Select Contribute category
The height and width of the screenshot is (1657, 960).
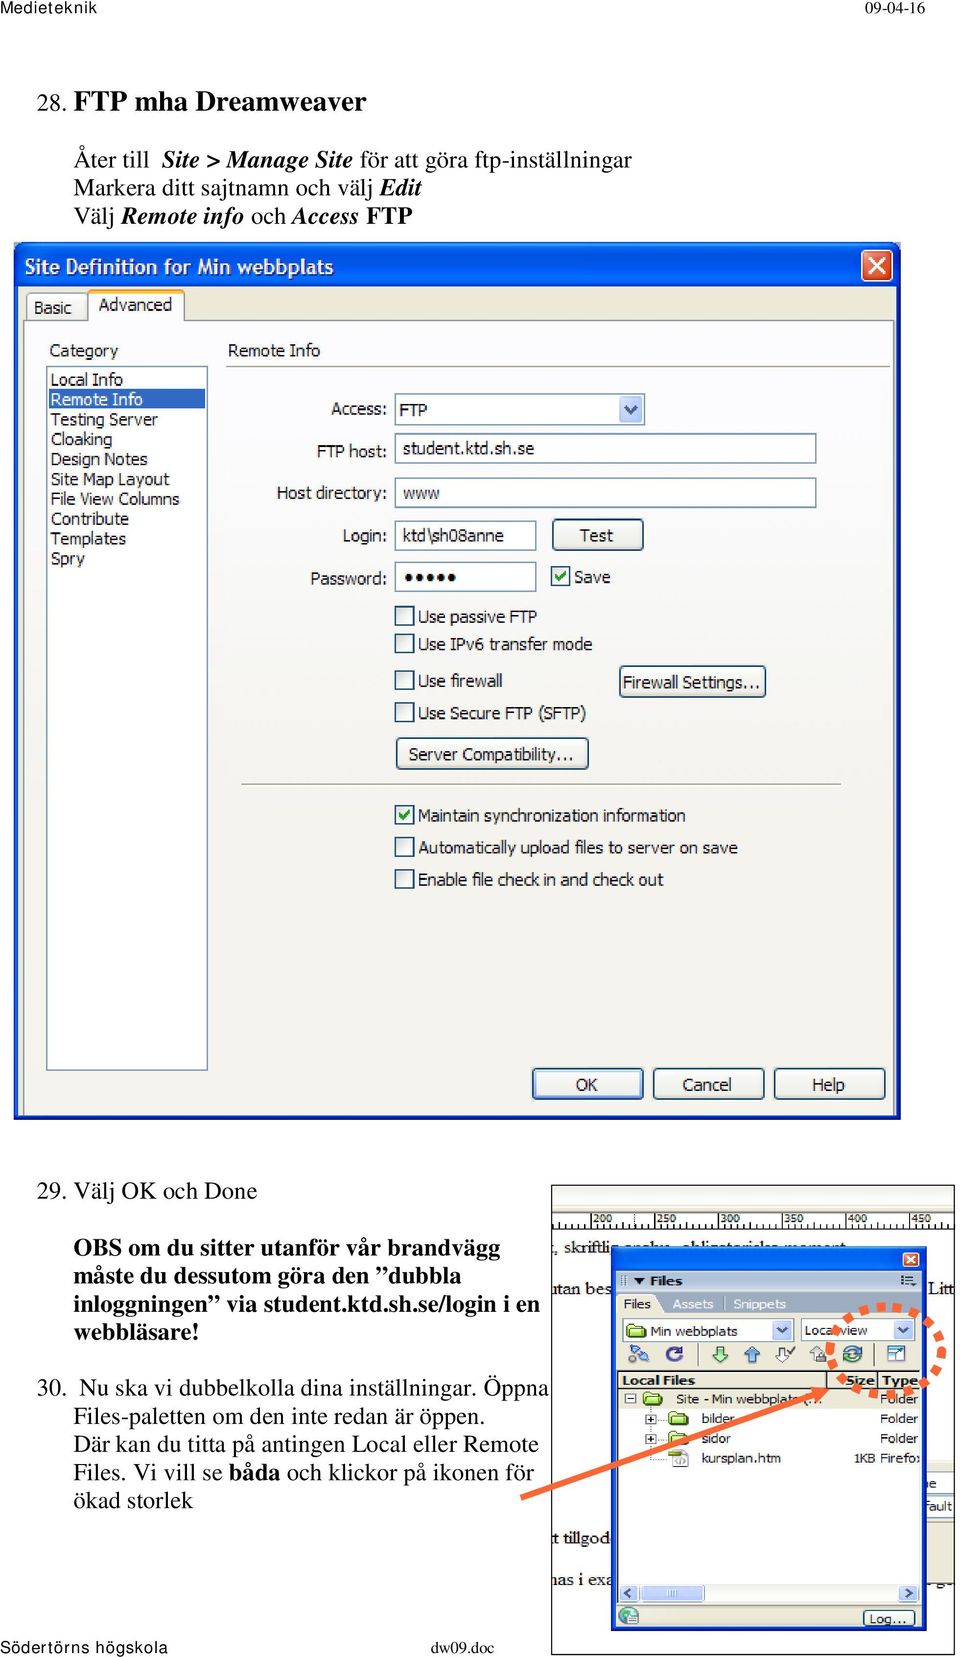(x=90, y=519)
